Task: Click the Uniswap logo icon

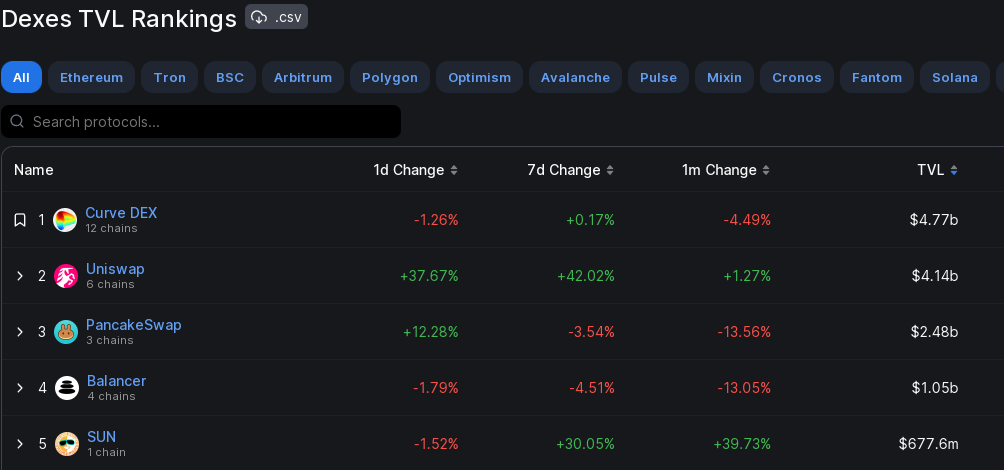Action: pyautogui.click(x=66, y=276)
